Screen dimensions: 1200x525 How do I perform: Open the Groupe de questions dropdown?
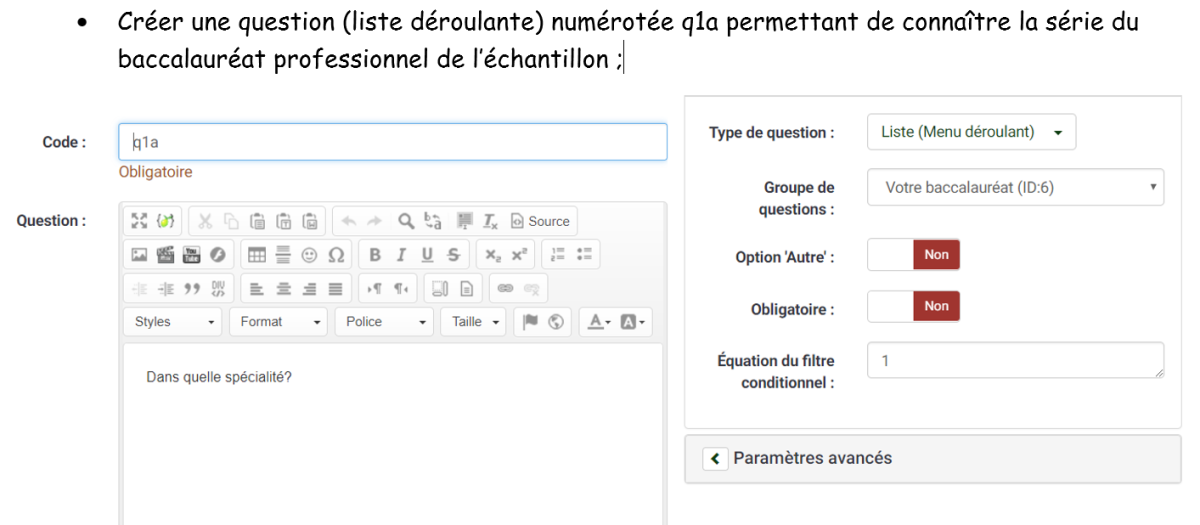1015,187
